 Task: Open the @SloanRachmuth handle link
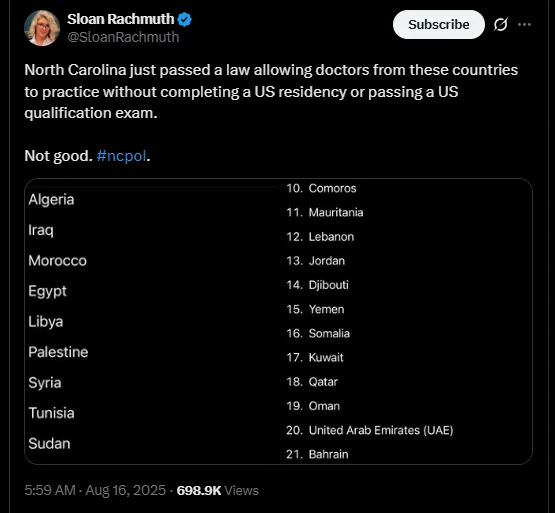[123, 37]
